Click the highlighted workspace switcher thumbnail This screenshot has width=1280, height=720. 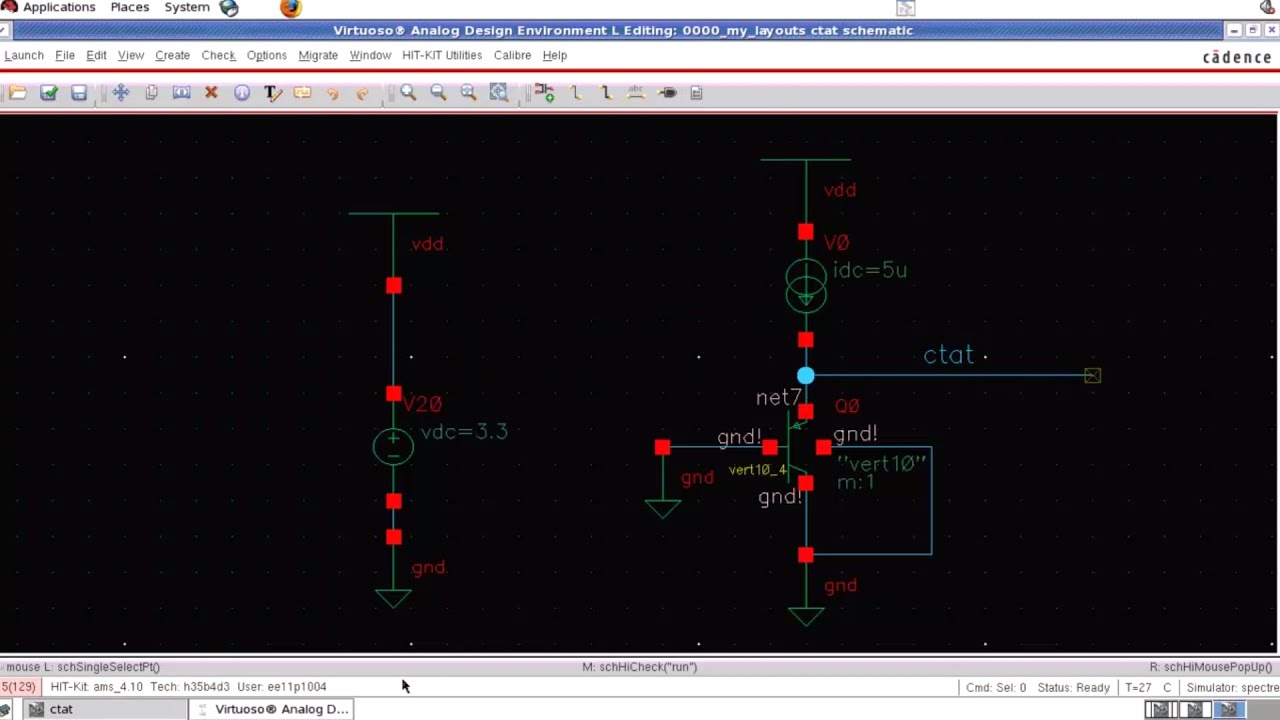pos(1231,709)
